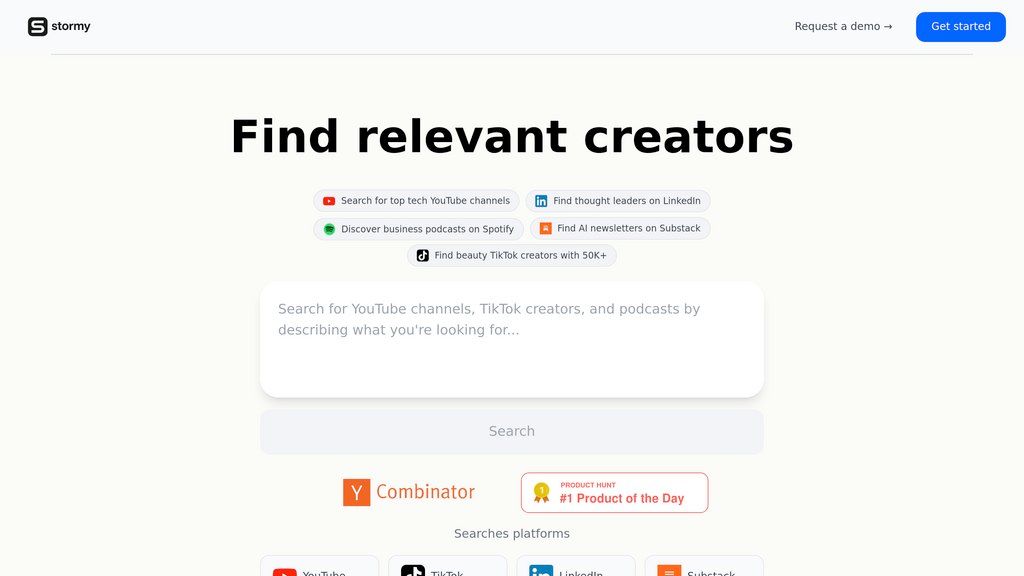Open the Request a demo link
This screenshot has width=1024, height=576.
843,26
